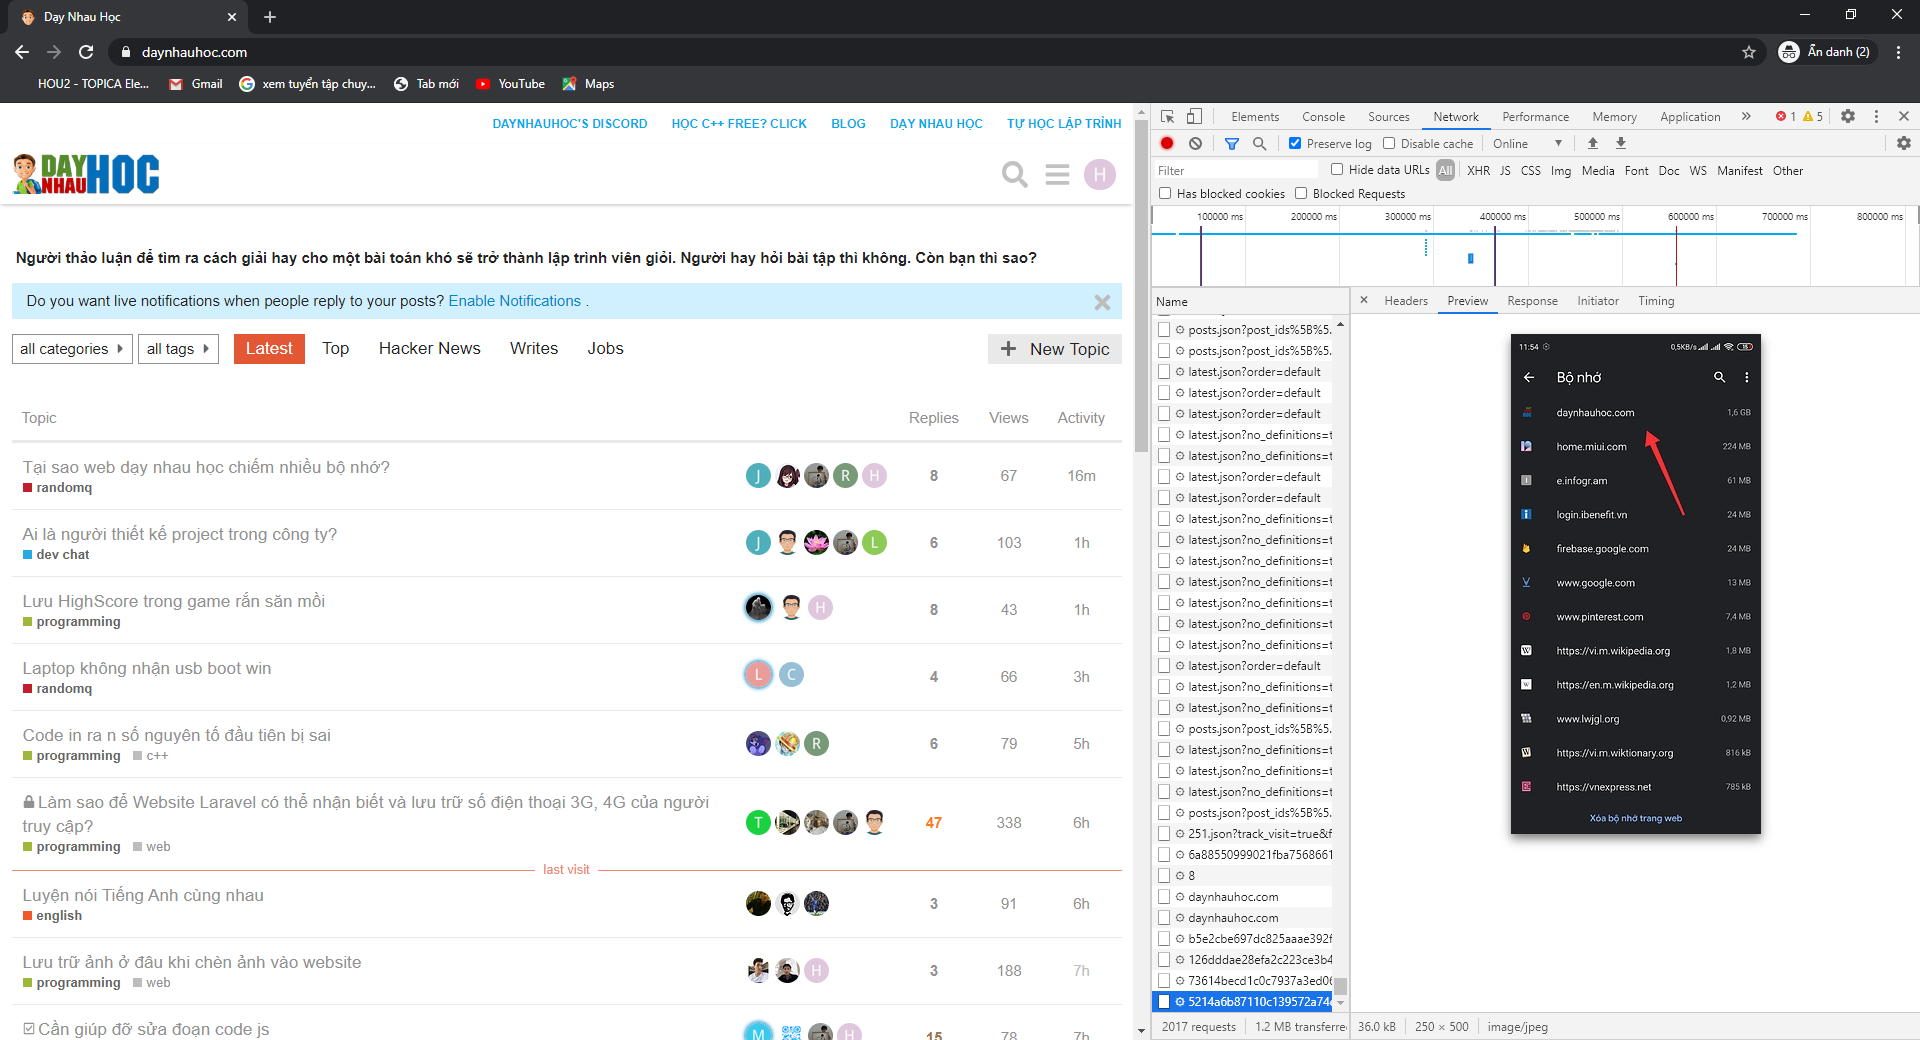Reload the page with the browser refresh icon
1920x1040 pixels.
coord(87,52)
